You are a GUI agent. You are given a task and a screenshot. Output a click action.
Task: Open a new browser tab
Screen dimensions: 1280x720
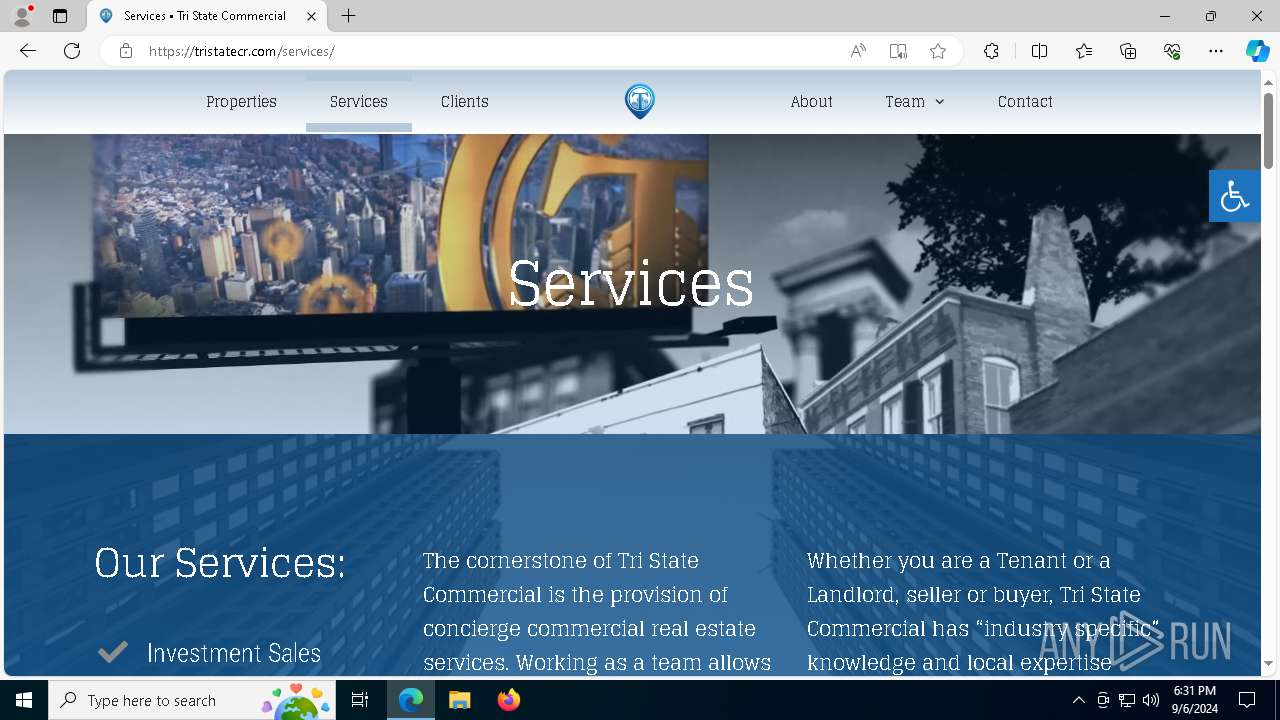tap(348, 16)
